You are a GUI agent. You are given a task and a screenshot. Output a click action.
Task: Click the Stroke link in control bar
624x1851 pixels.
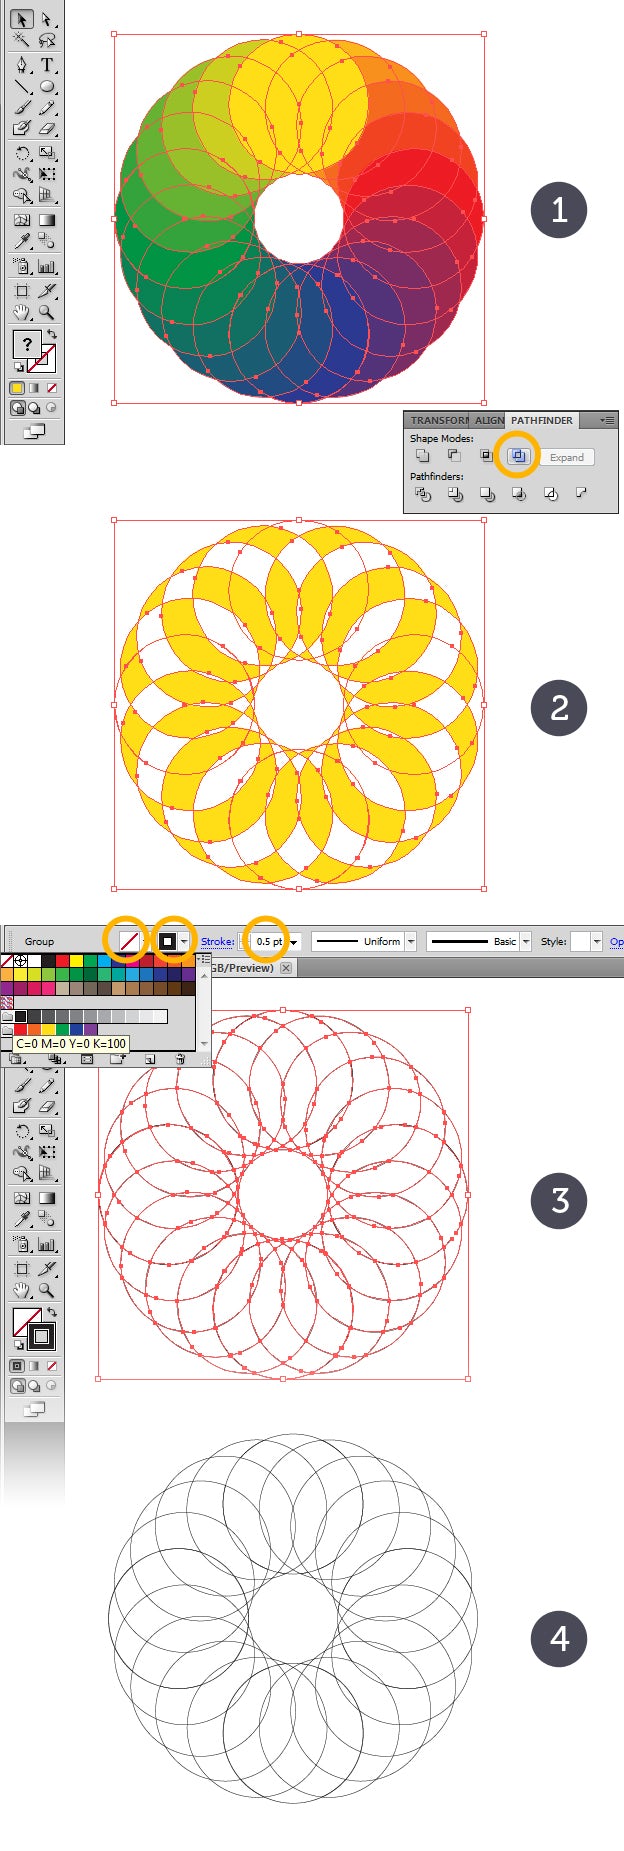pyautogui.click(x=217, y=942)
